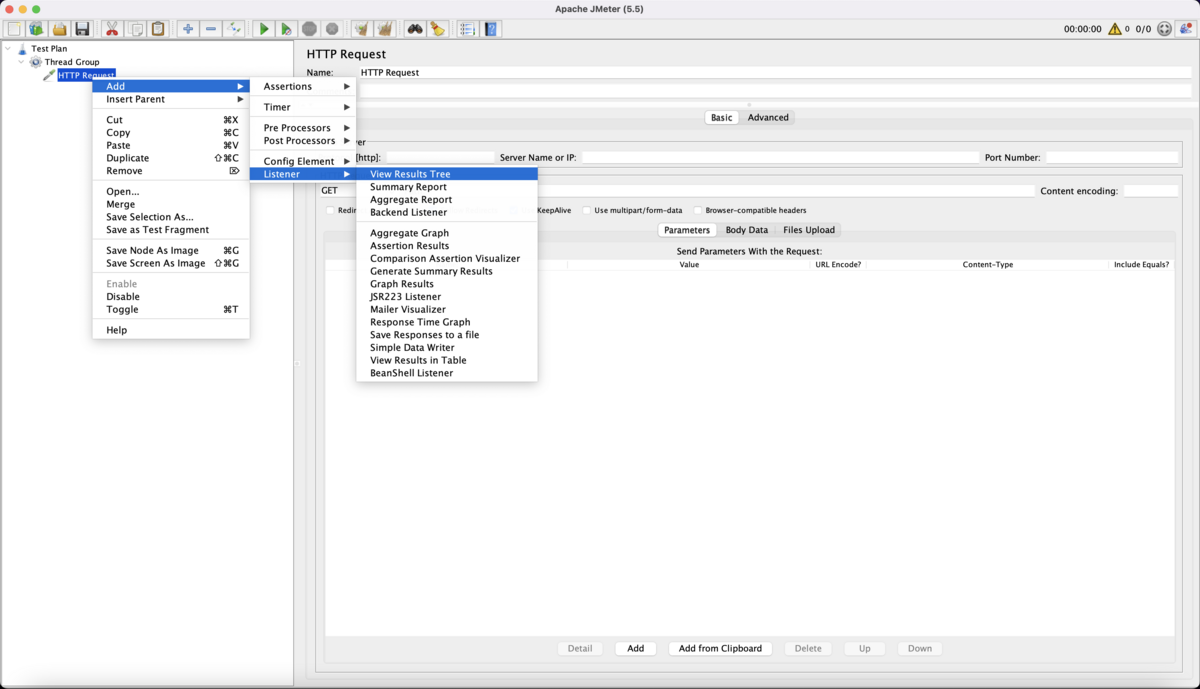Click the grey Shutdown X toolbar icon
The width and height of the screenshot is (1200, 689).
(x=333, y=29)
